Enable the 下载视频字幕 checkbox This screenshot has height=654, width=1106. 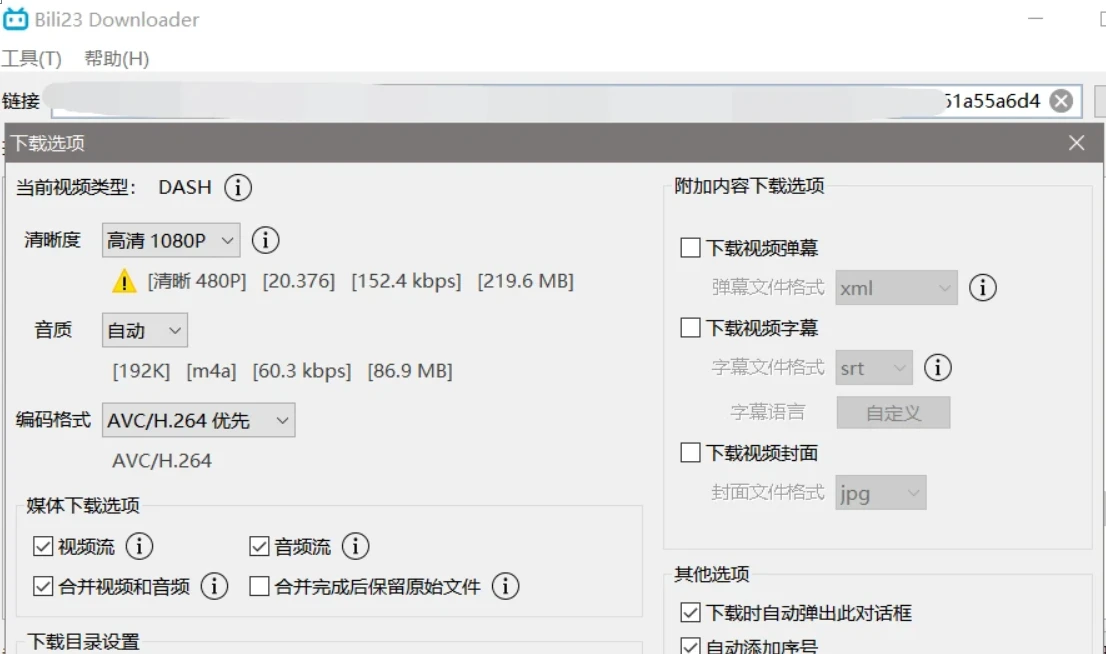pos(690,328)
